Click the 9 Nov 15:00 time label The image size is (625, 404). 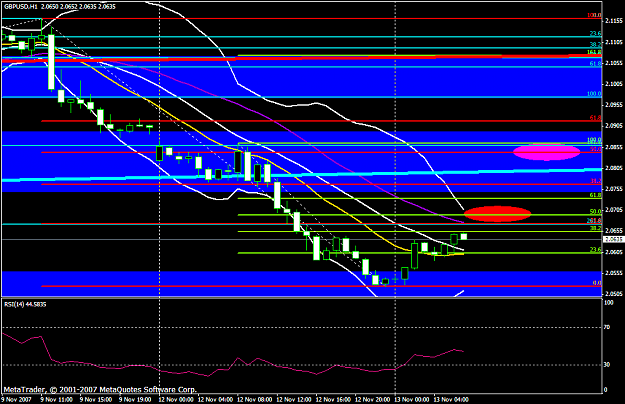tap(96, 399)
